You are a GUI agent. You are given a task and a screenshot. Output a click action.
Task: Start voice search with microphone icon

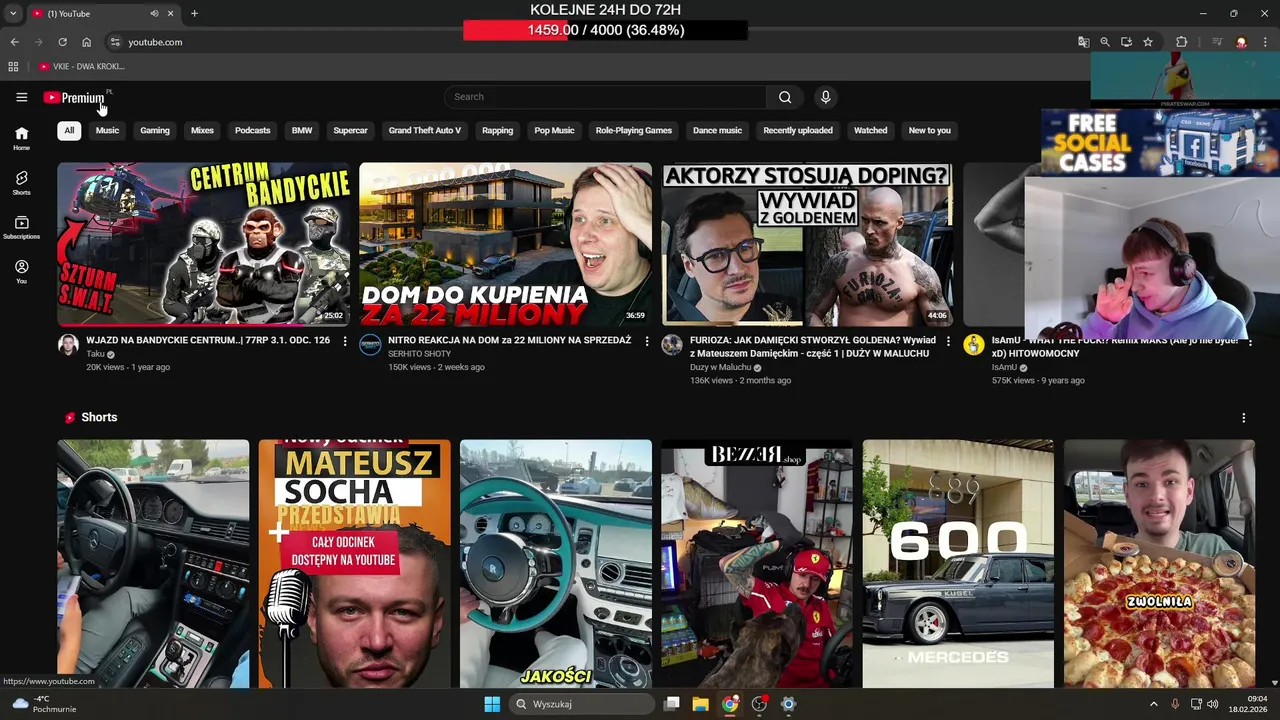(x=825, y=97)
